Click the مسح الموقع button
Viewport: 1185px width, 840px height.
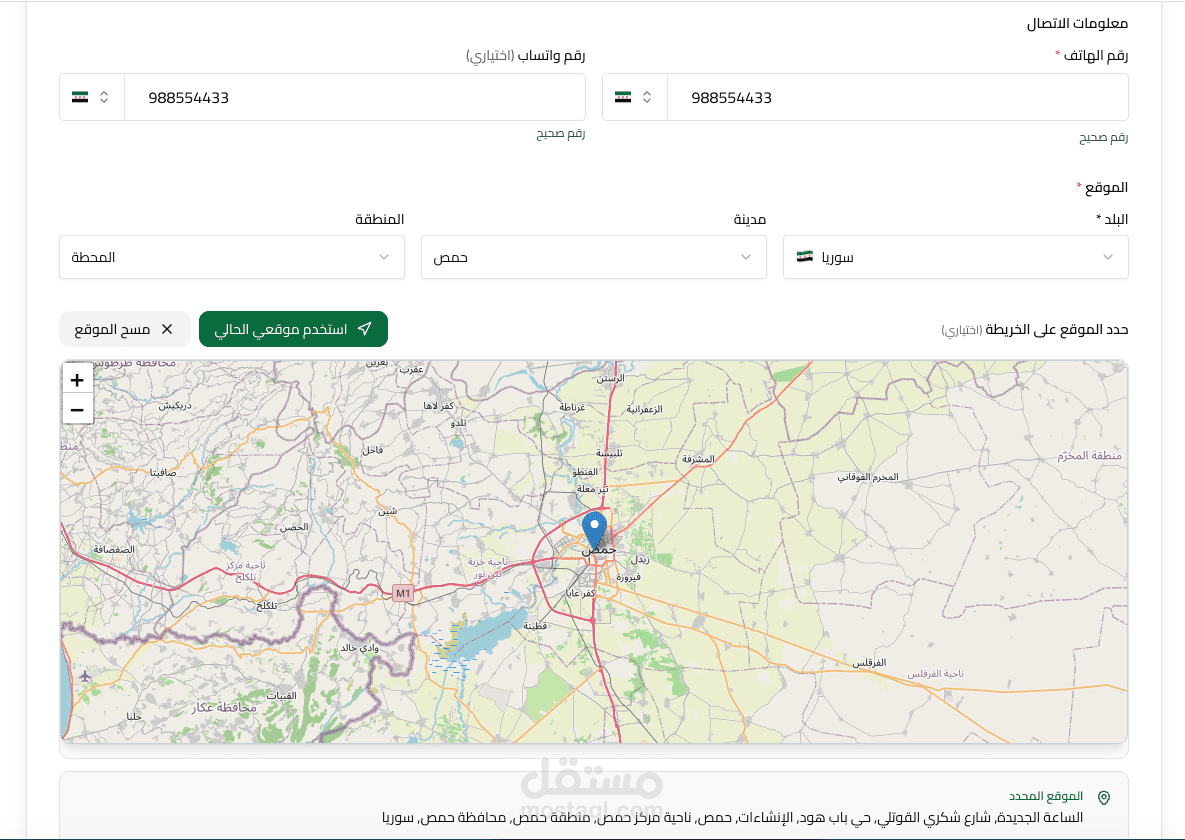tap(125, 329)
